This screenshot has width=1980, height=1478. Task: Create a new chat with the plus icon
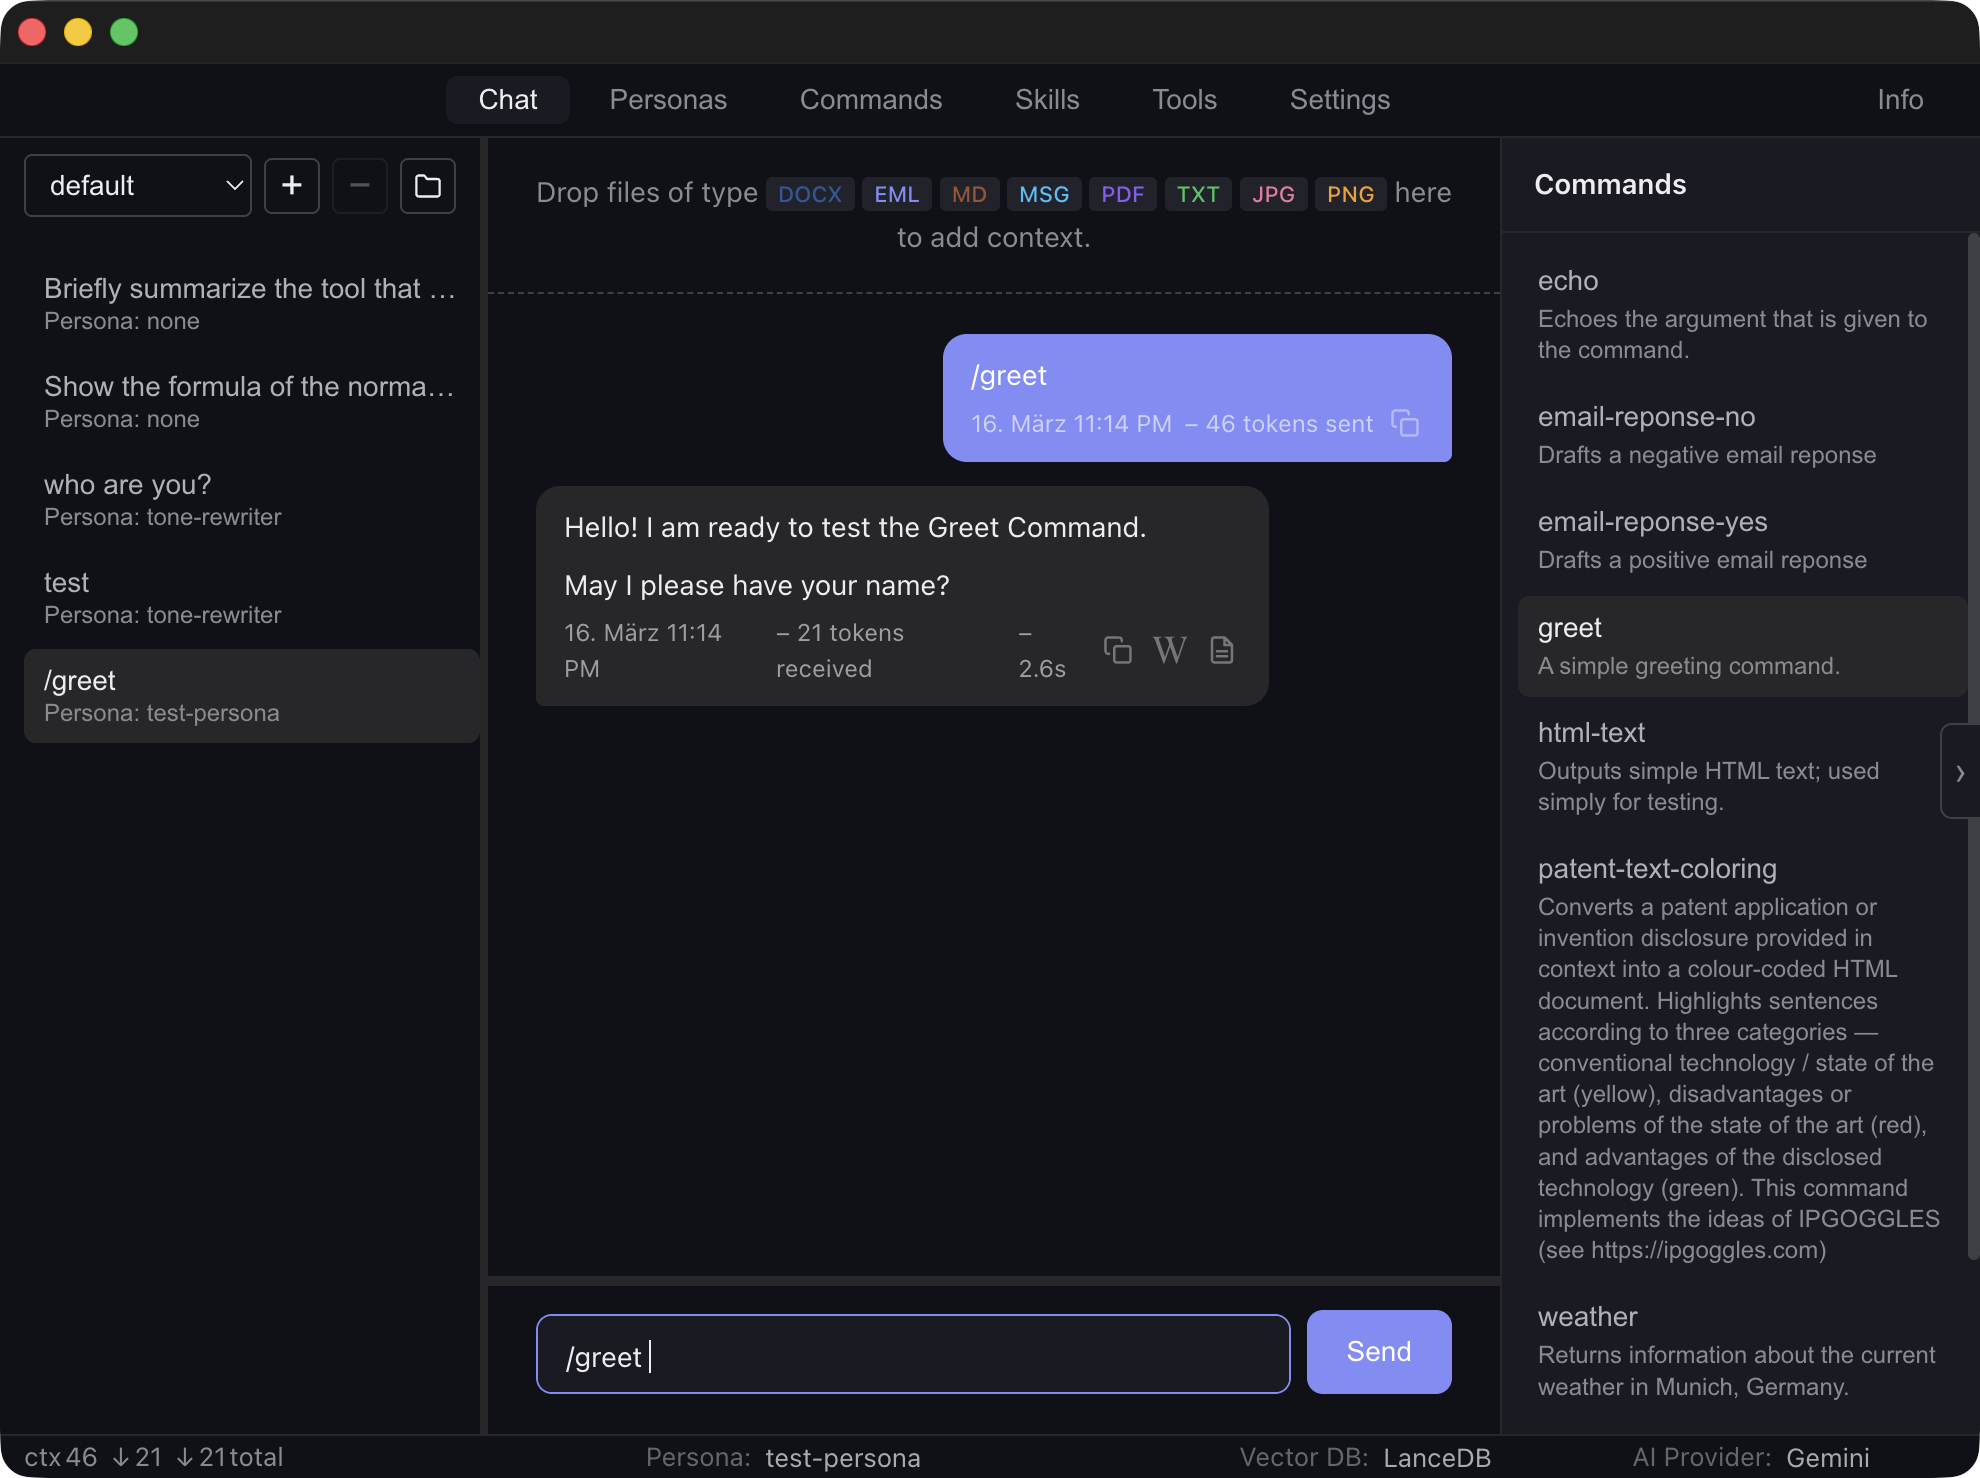291,186
